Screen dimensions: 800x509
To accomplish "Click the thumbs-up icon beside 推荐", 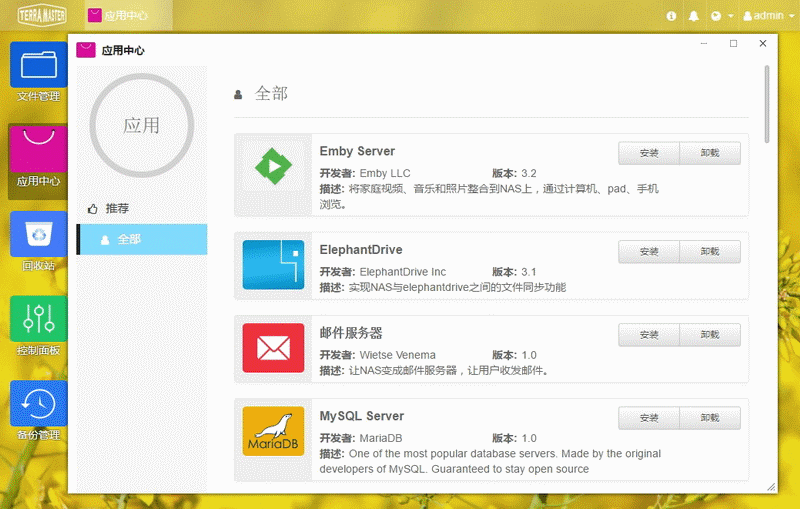I will [x=92, y=209].
